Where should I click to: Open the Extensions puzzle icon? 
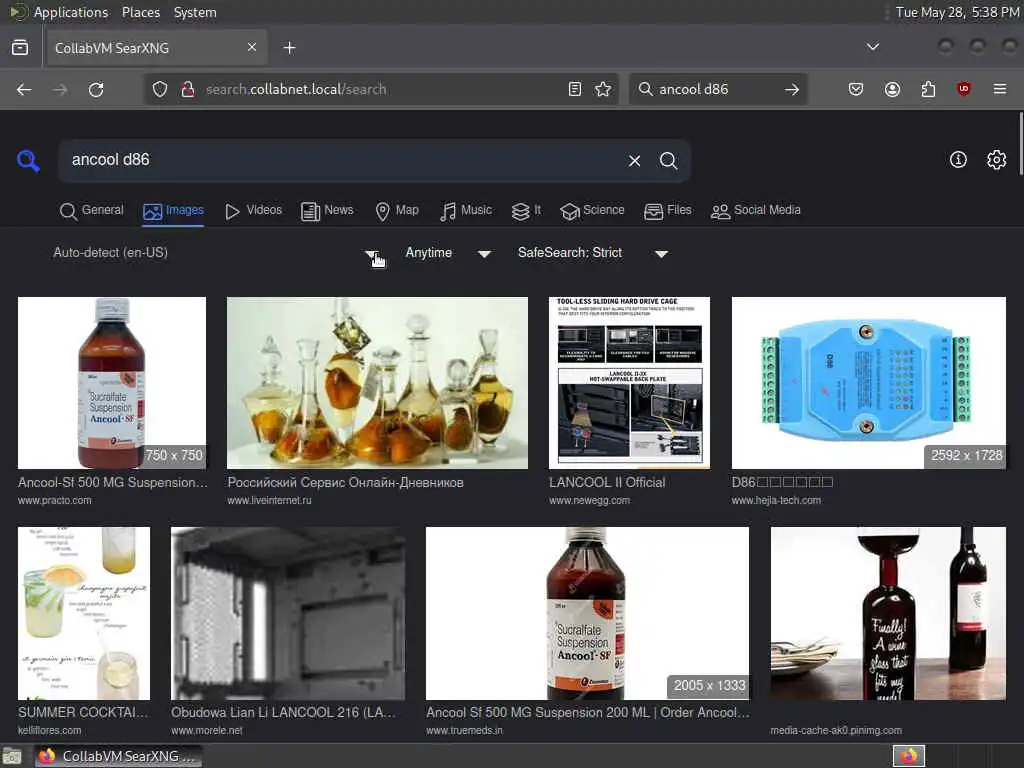pos(928,89)
